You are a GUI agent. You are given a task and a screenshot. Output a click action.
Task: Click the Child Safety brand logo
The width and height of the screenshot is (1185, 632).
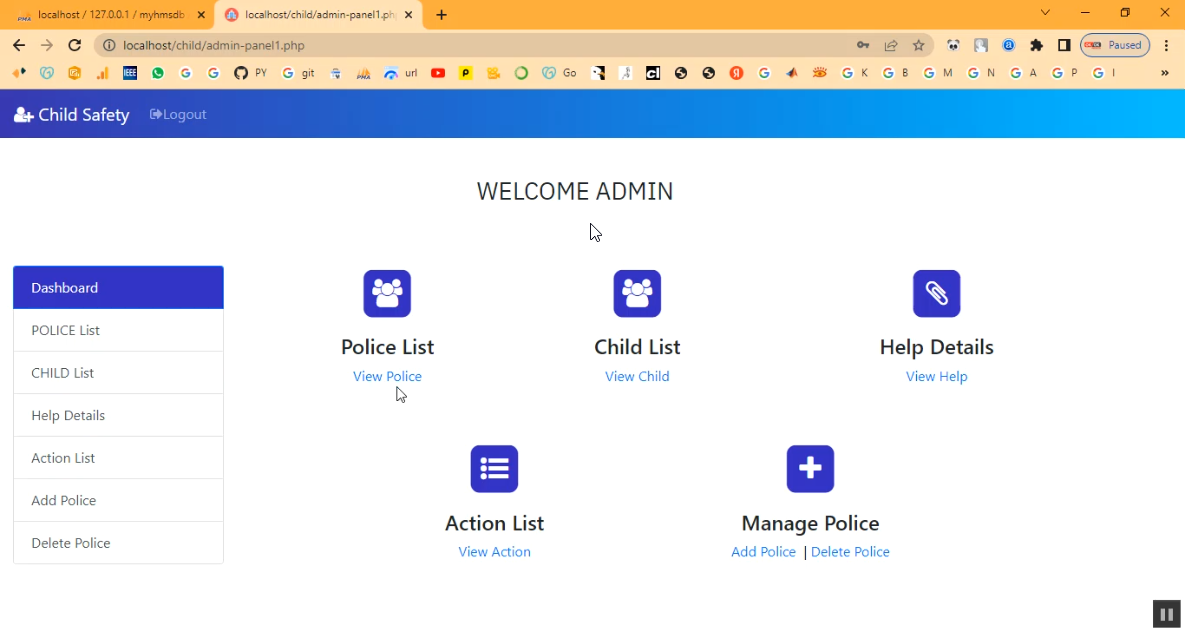(x=72, y=115)
